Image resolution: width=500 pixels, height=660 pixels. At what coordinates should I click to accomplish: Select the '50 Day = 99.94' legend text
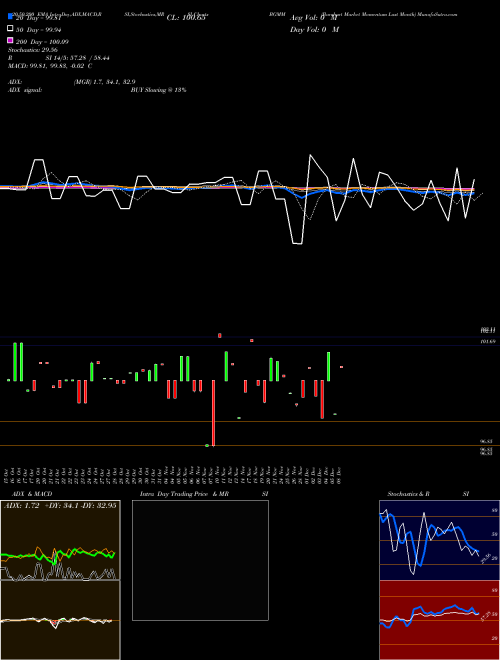[x=38, y=30]
